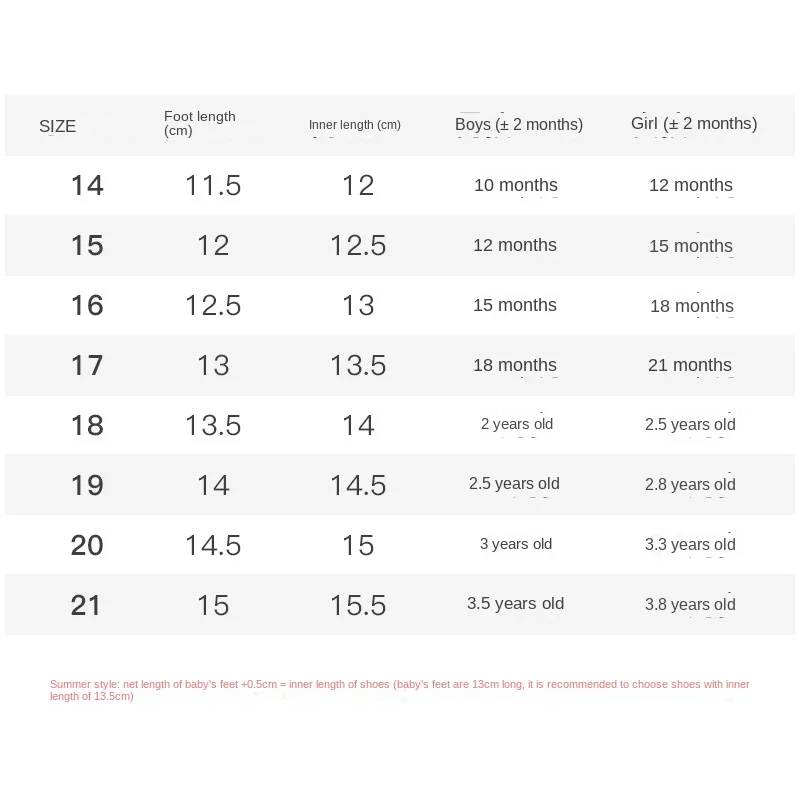Click the Girl (± 2 months) header
This screenshot has height=800, width=800.
click(x=694, y=124)
